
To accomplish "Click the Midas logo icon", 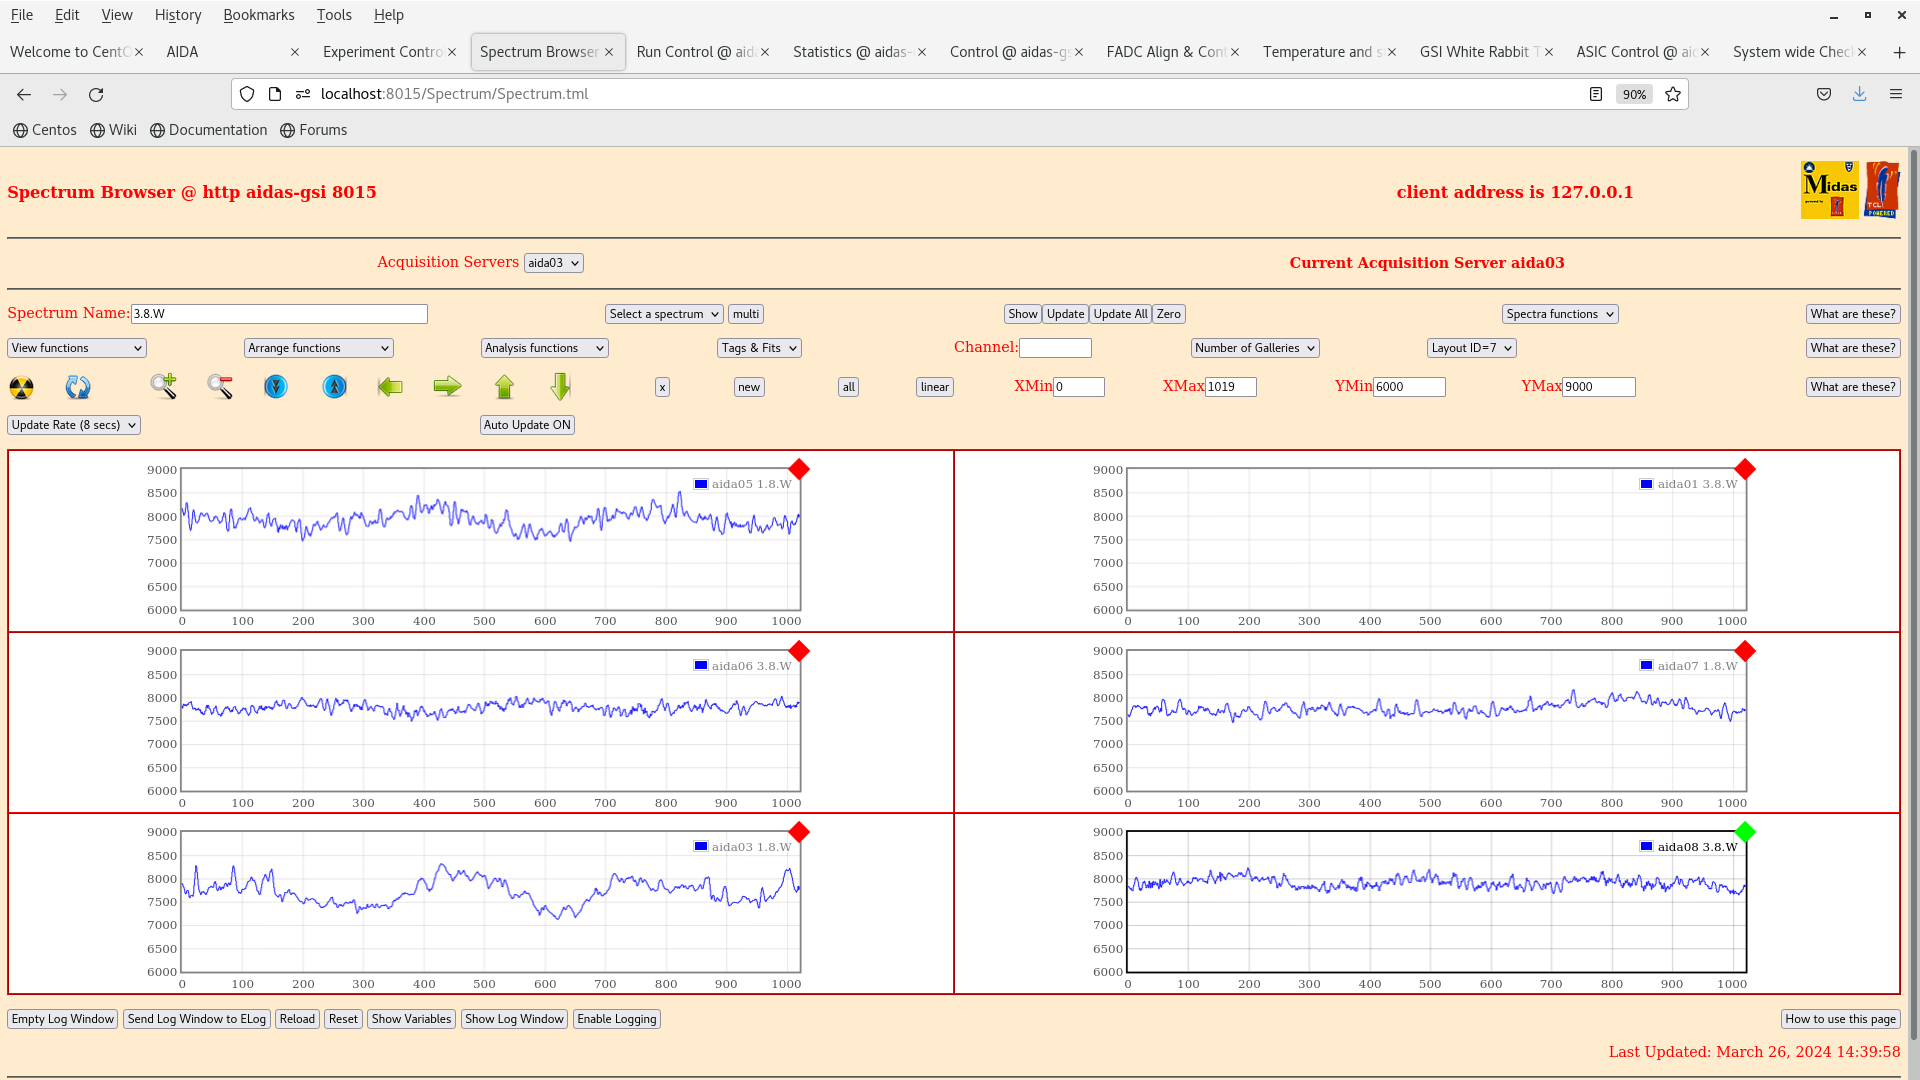I will click(1829, 190).
